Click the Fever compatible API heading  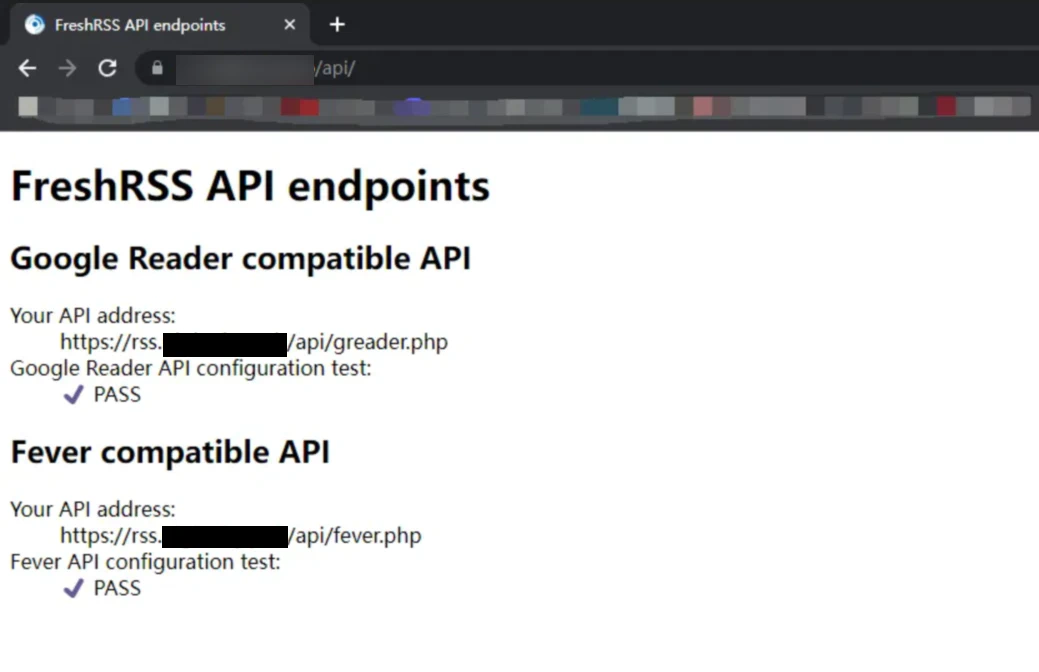[x=169, y=452]
